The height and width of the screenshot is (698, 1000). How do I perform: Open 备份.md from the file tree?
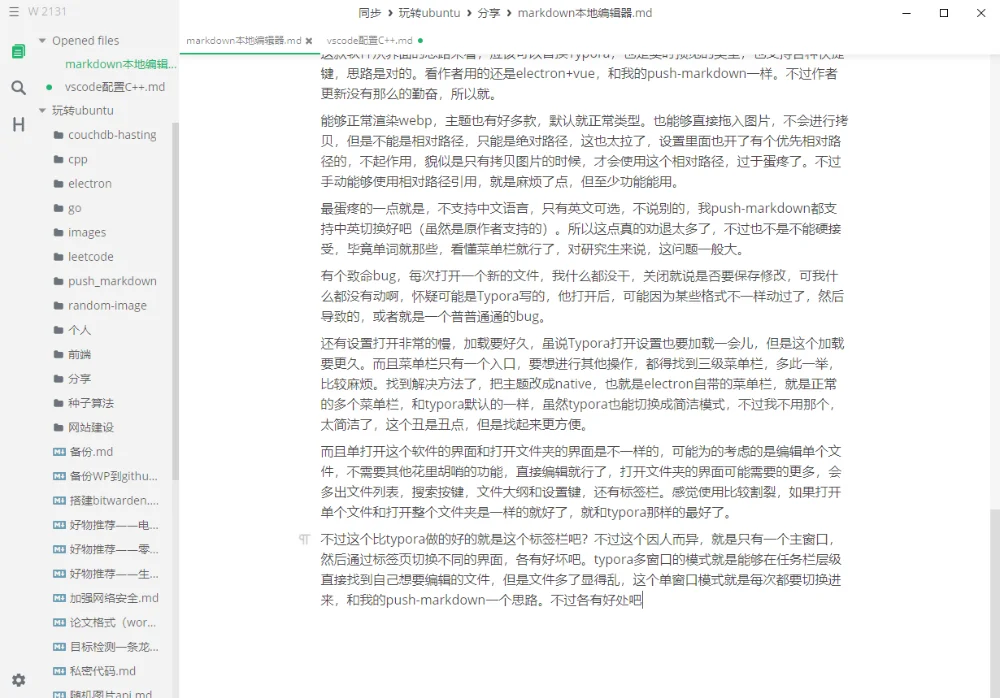[90, 452]
